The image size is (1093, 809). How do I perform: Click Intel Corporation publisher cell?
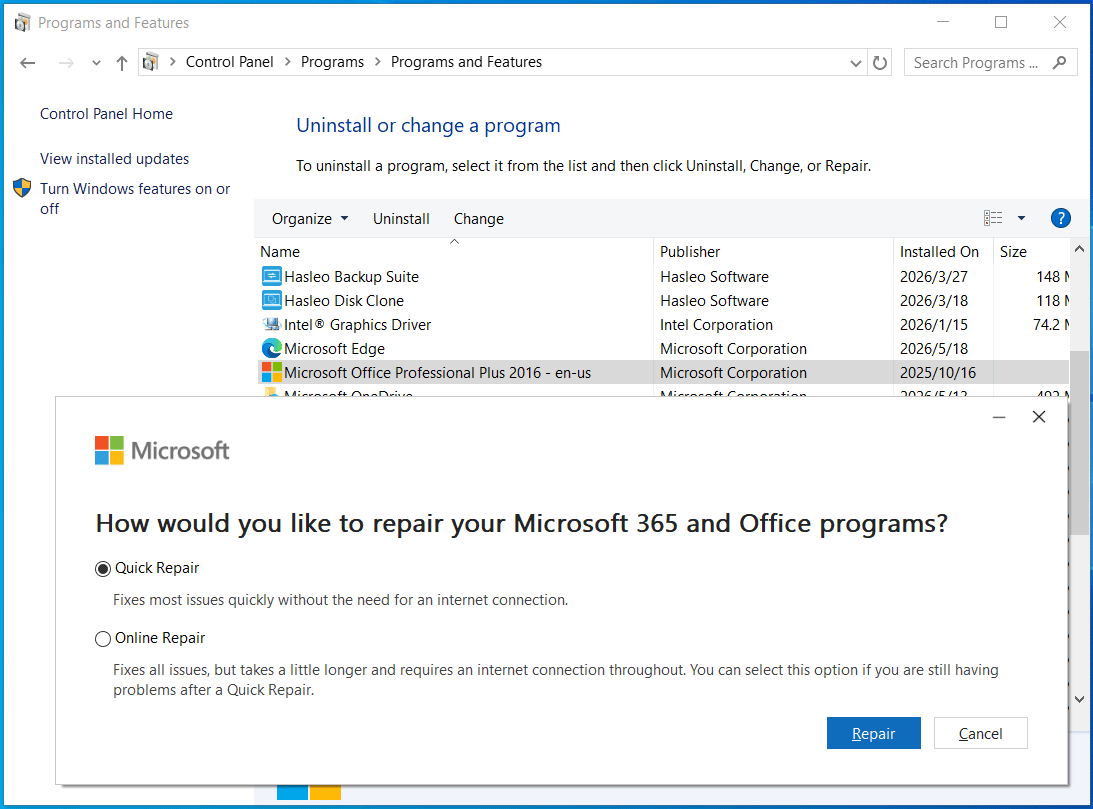[716, 325]
